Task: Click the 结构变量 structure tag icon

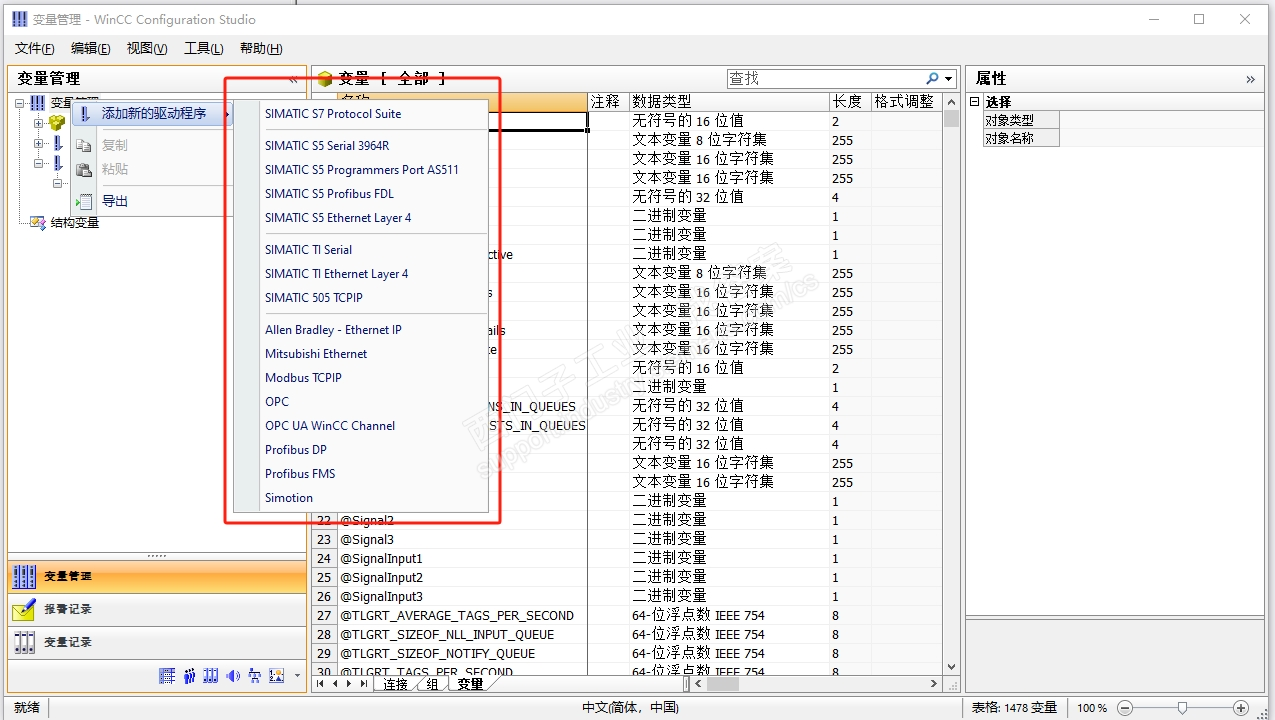Action: 38,222
